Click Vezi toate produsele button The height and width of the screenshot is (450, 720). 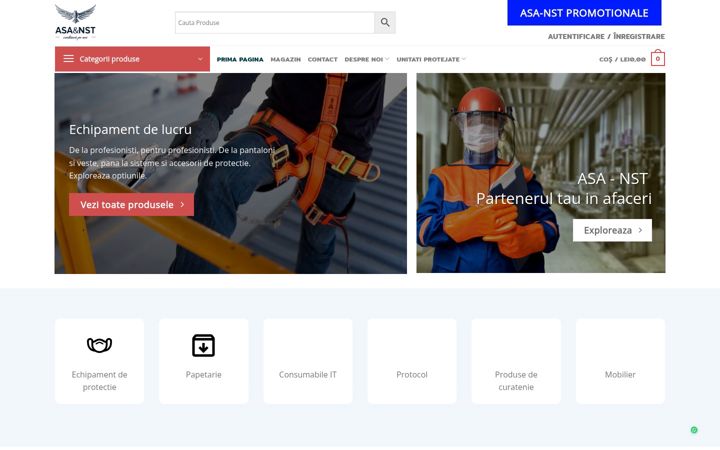coord(131,205)
